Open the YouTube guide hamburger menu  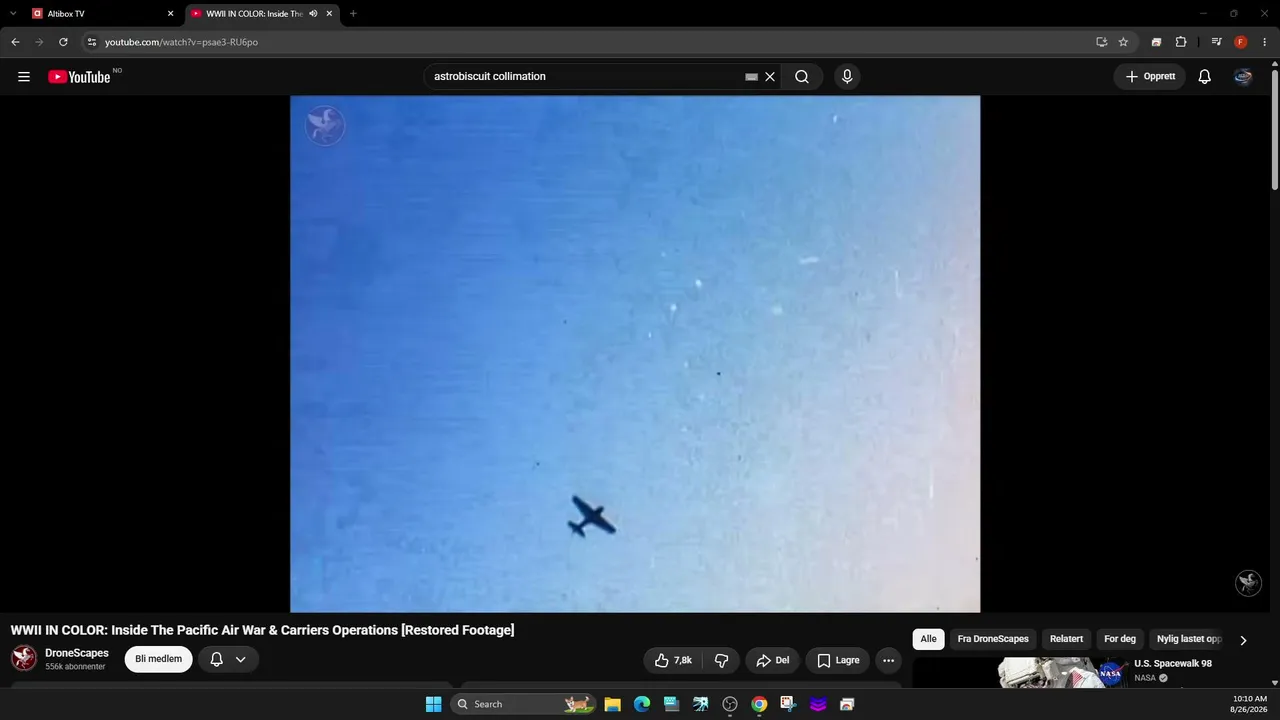24,77
